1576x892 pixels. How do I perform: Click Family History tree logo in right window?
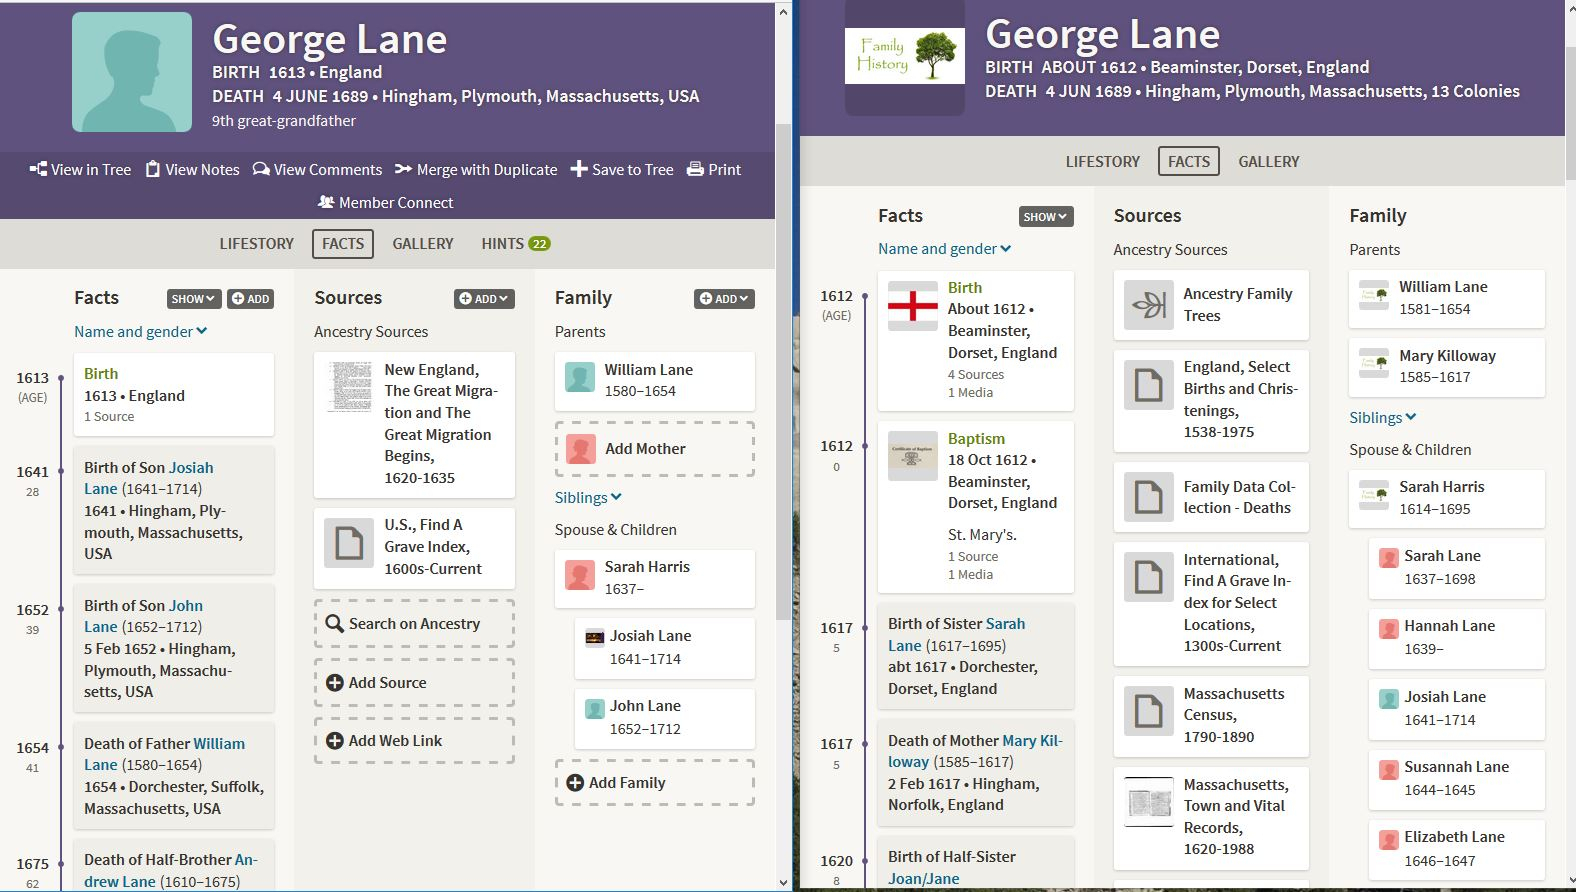[905, 56]
